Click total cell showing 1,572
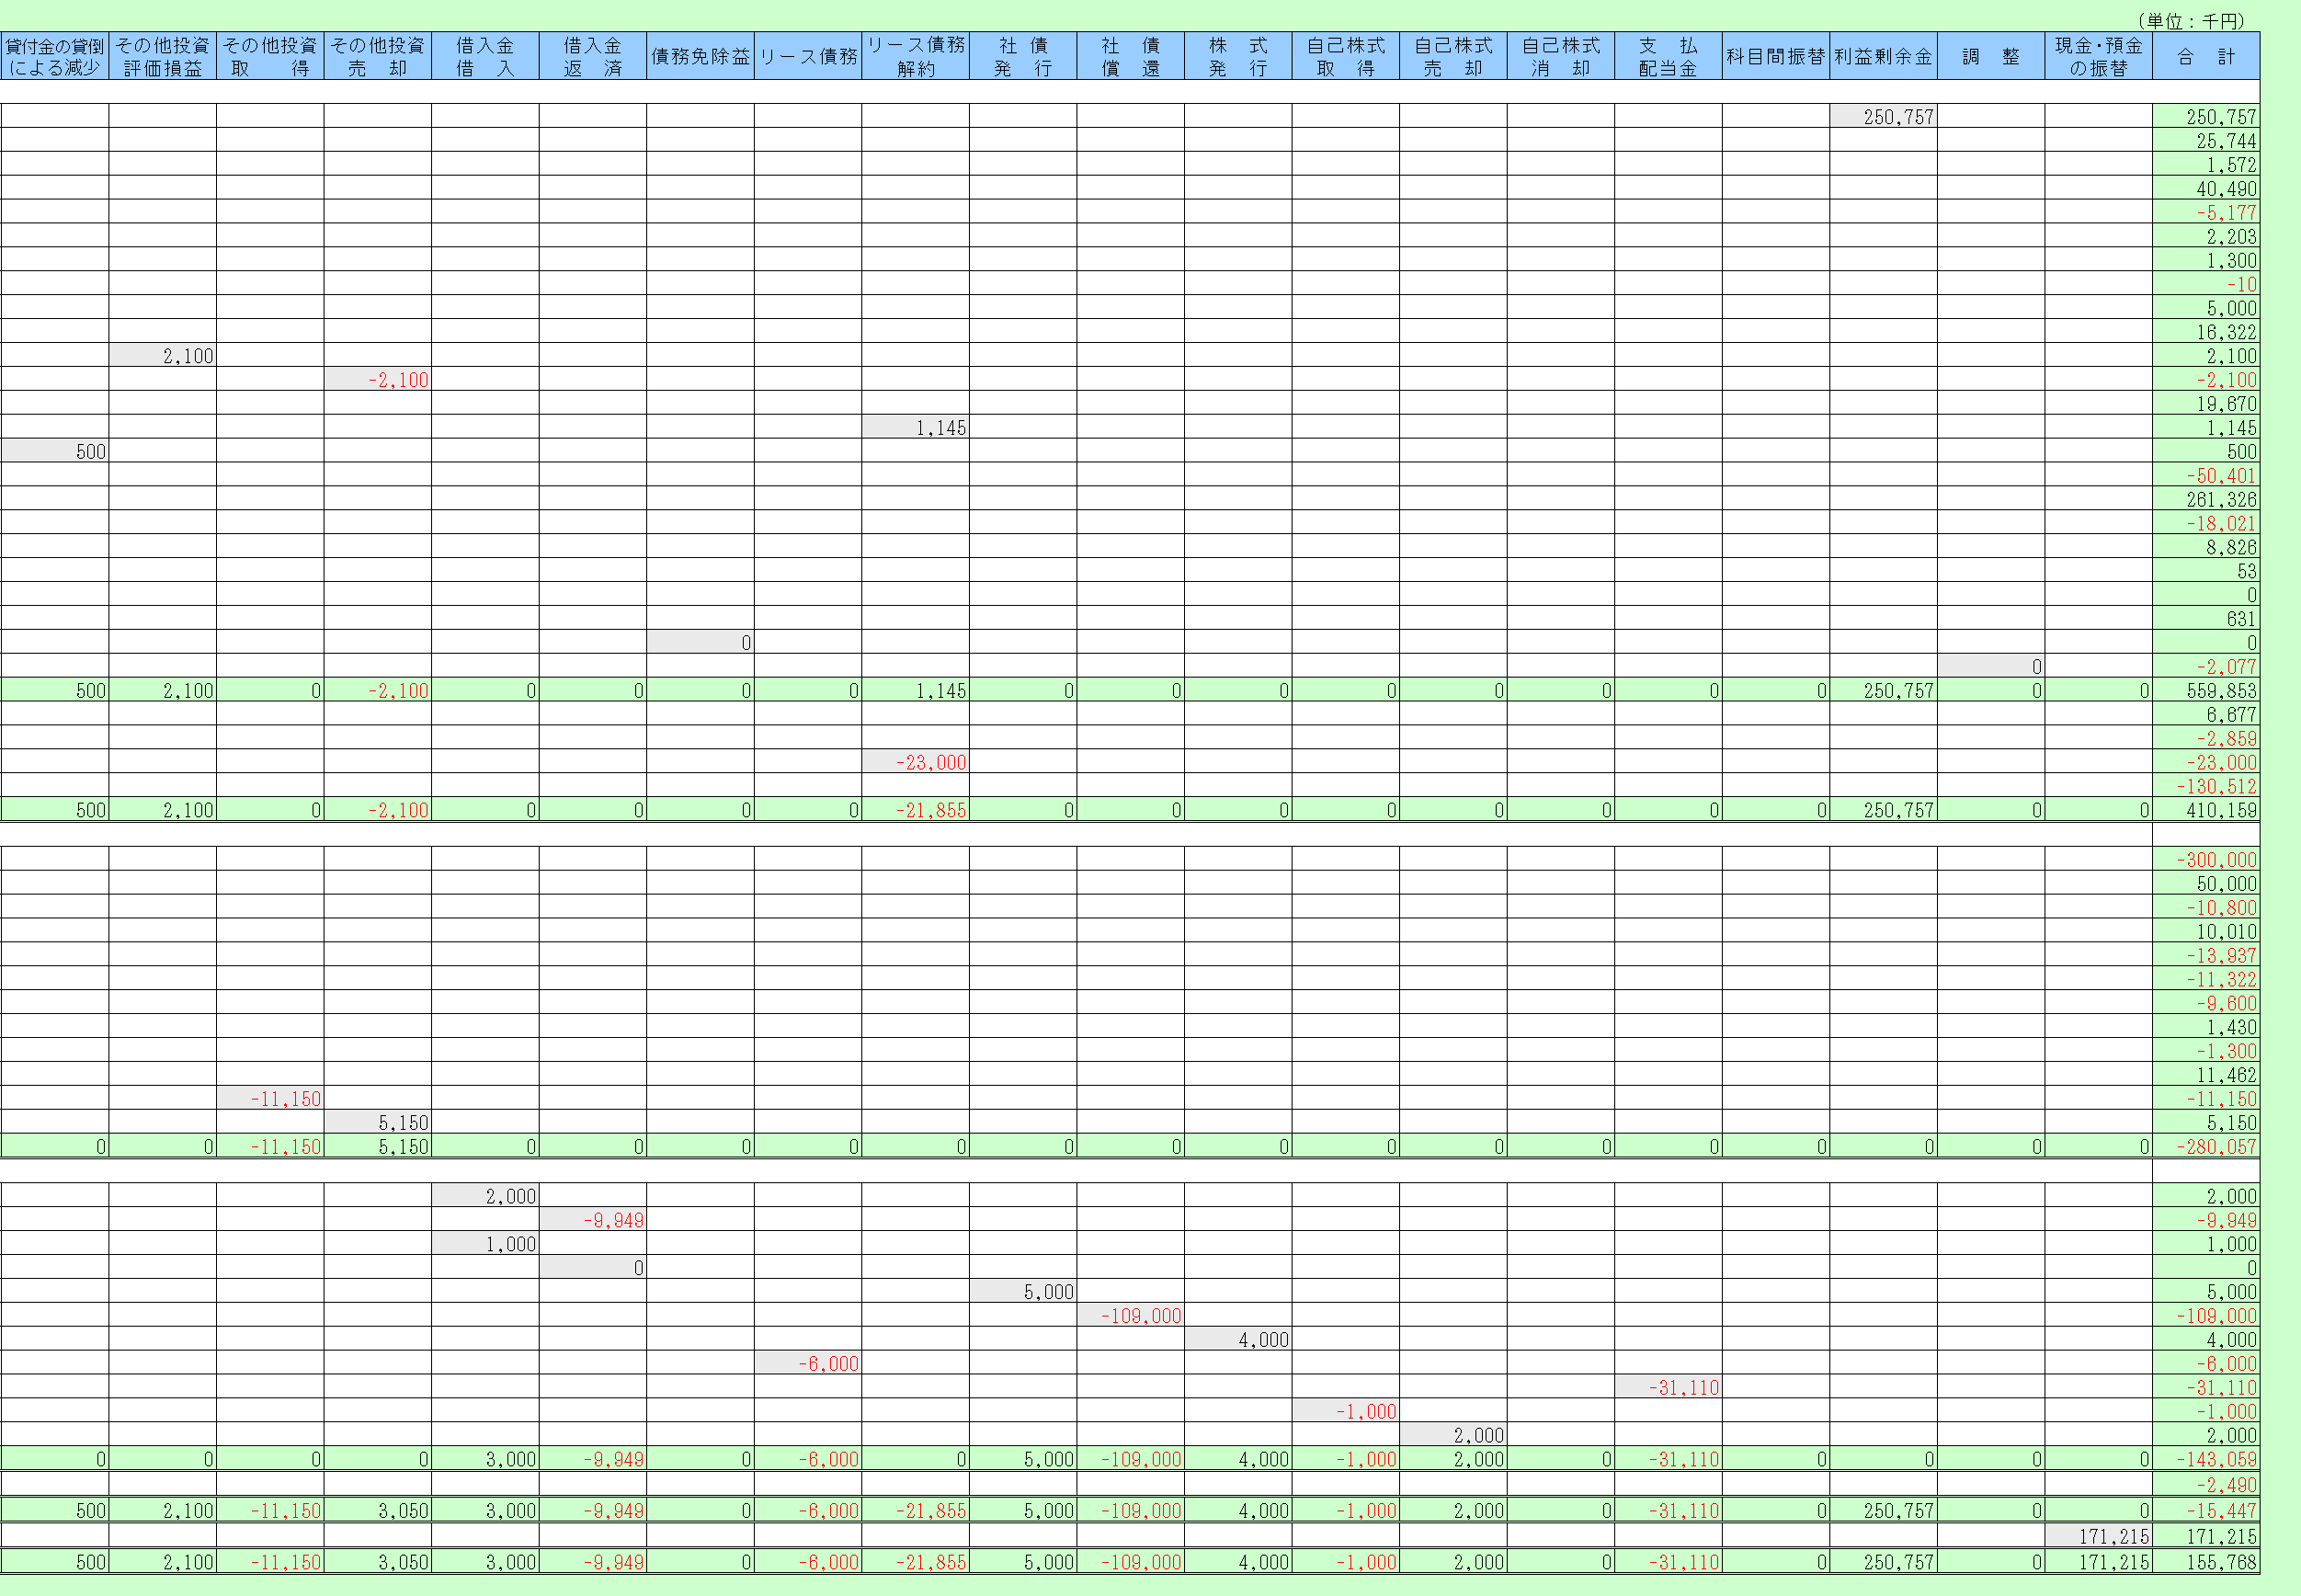This screenshot has height=1596, width=2301. pyautogui.click(x=2206, y=165)
